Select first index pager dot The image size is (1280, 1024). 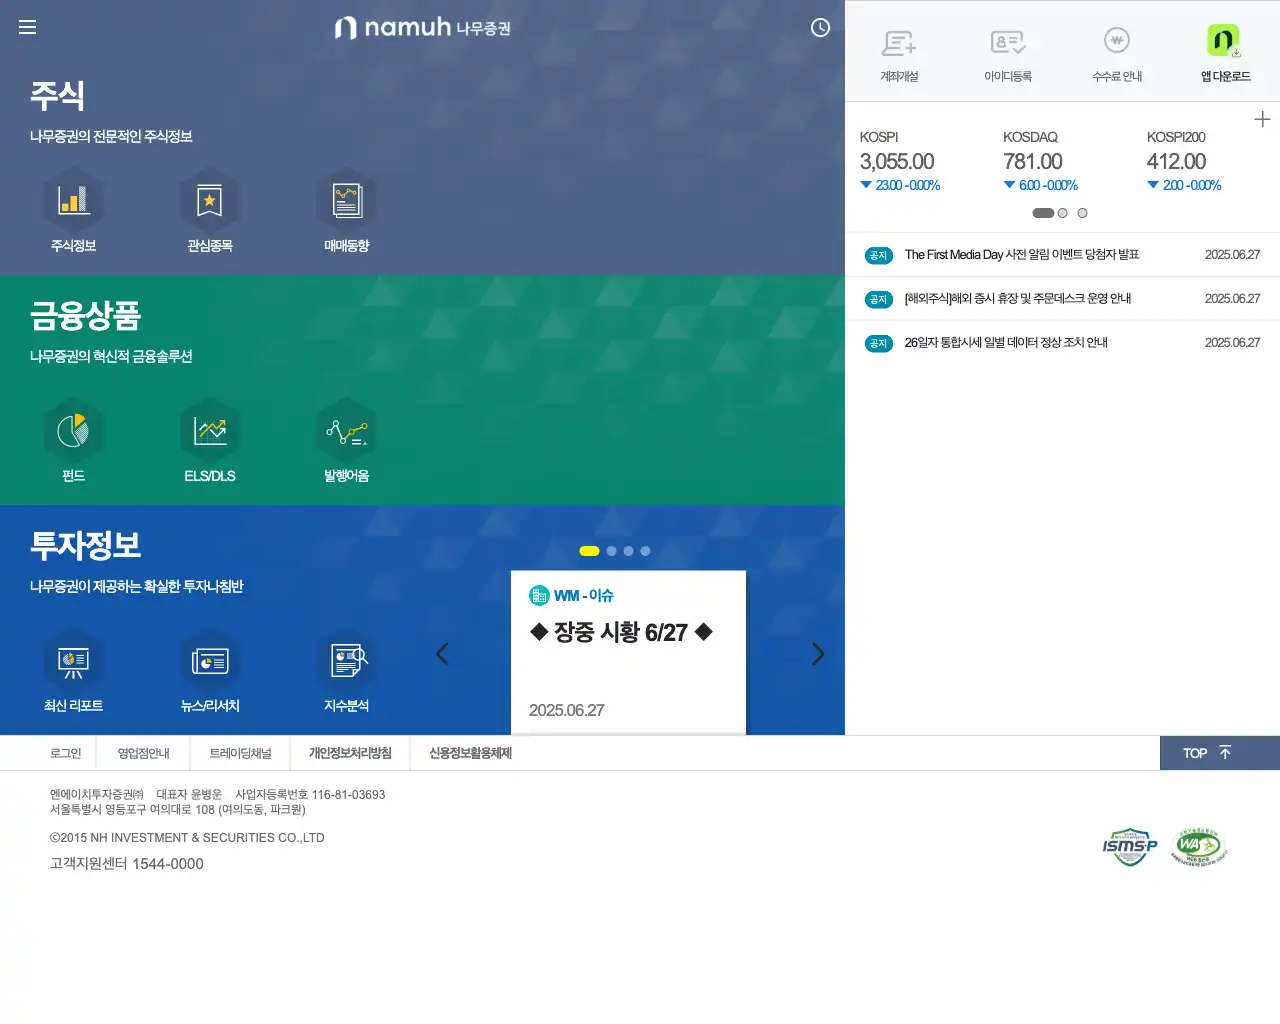[1043, 213]
